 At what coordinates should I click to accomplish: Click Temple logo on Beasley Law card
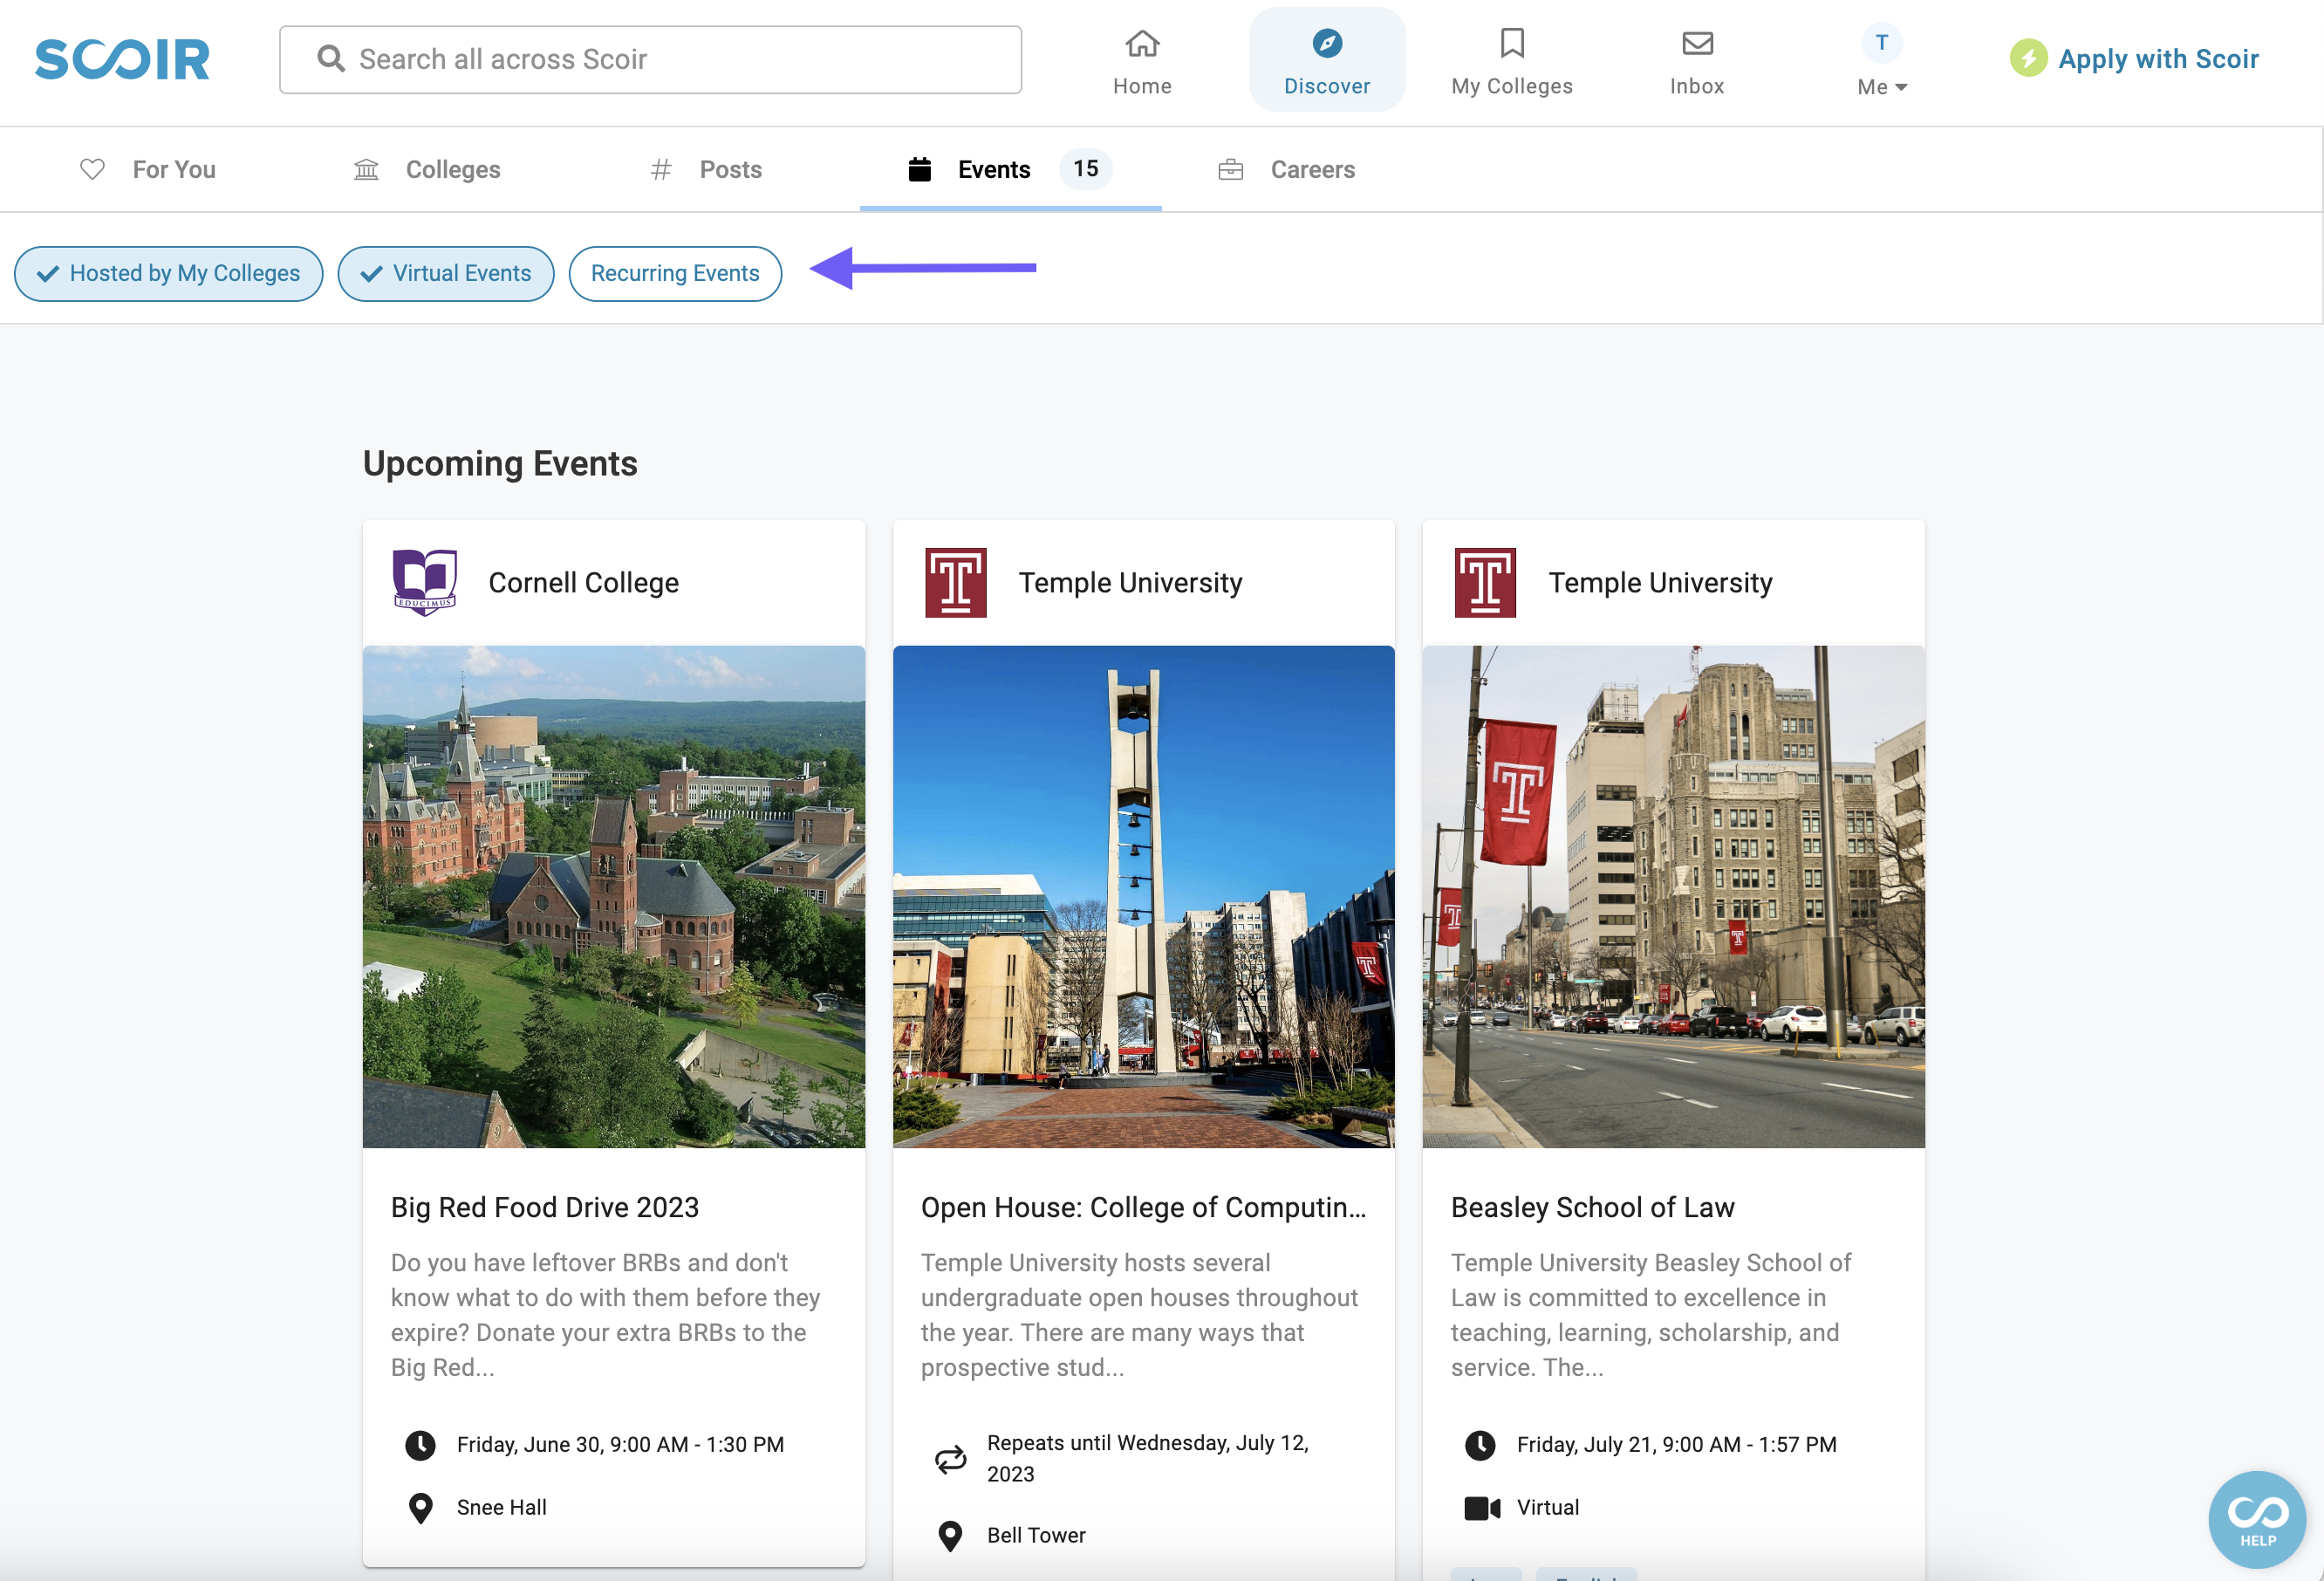[x=1485, y=582]
